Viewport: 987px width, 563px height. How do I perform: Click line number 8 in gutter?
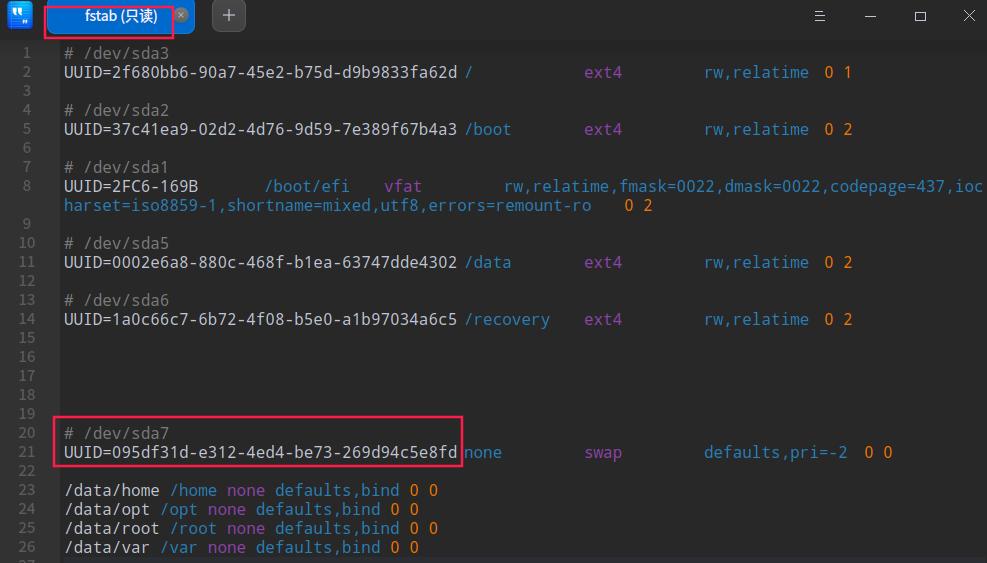(x=26, y=186)
